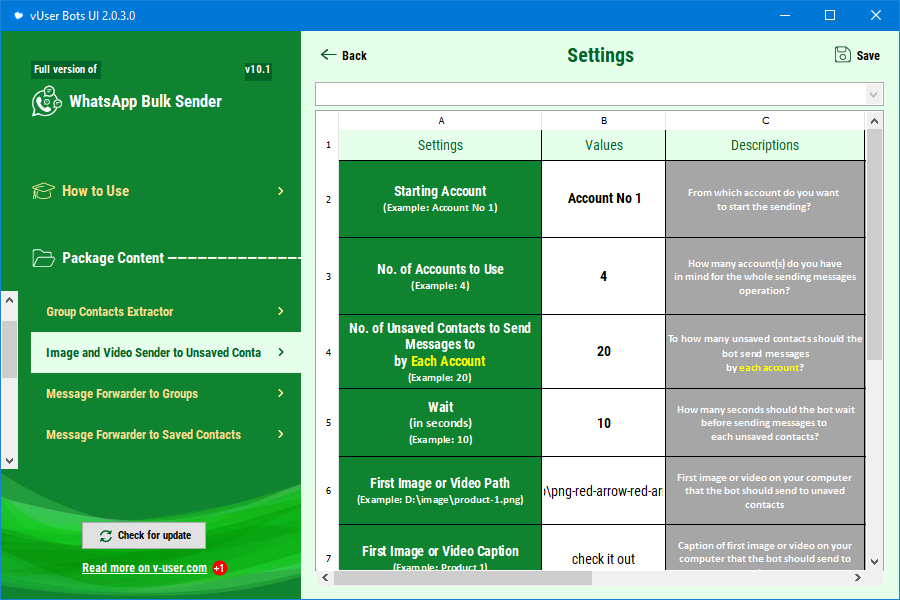Expand Message Forwarder to Saved Contacts chevron
The image size is (900, 600).
coord(281,434)
